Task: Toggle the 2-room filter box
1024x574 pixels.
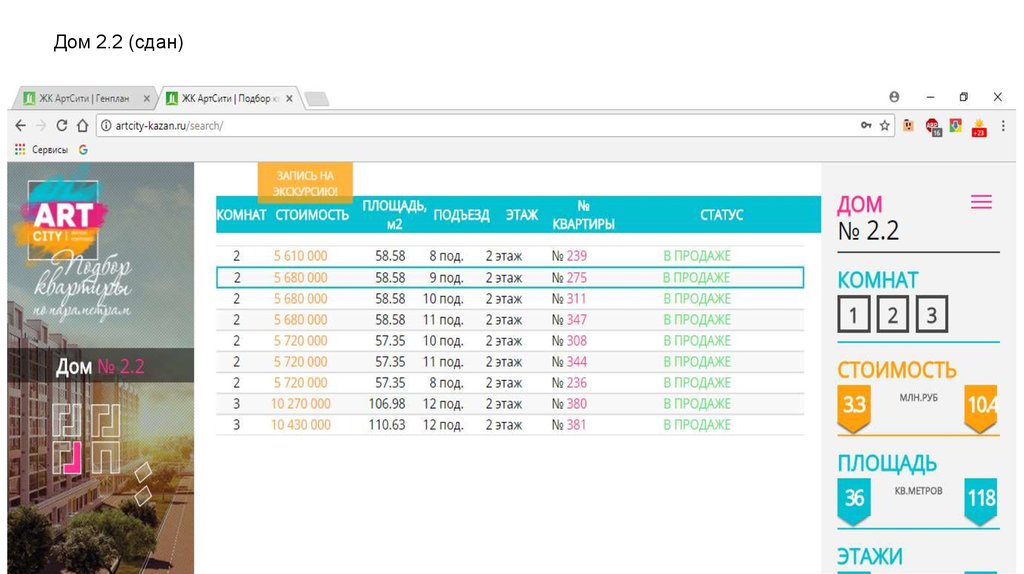Action: pyautogui.click(x=892, y=316)
